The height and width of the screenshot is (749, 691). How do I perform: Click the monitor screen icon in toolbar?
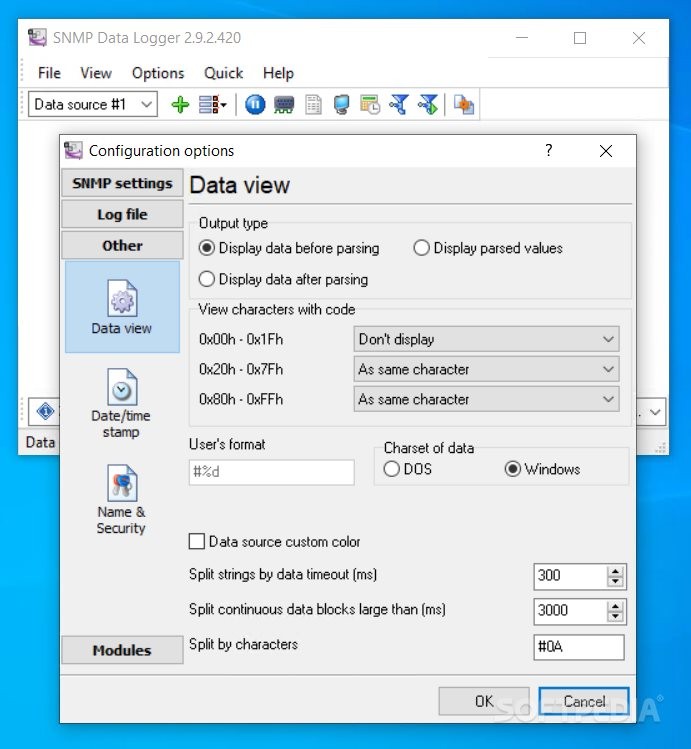click(x=341, y=104)
